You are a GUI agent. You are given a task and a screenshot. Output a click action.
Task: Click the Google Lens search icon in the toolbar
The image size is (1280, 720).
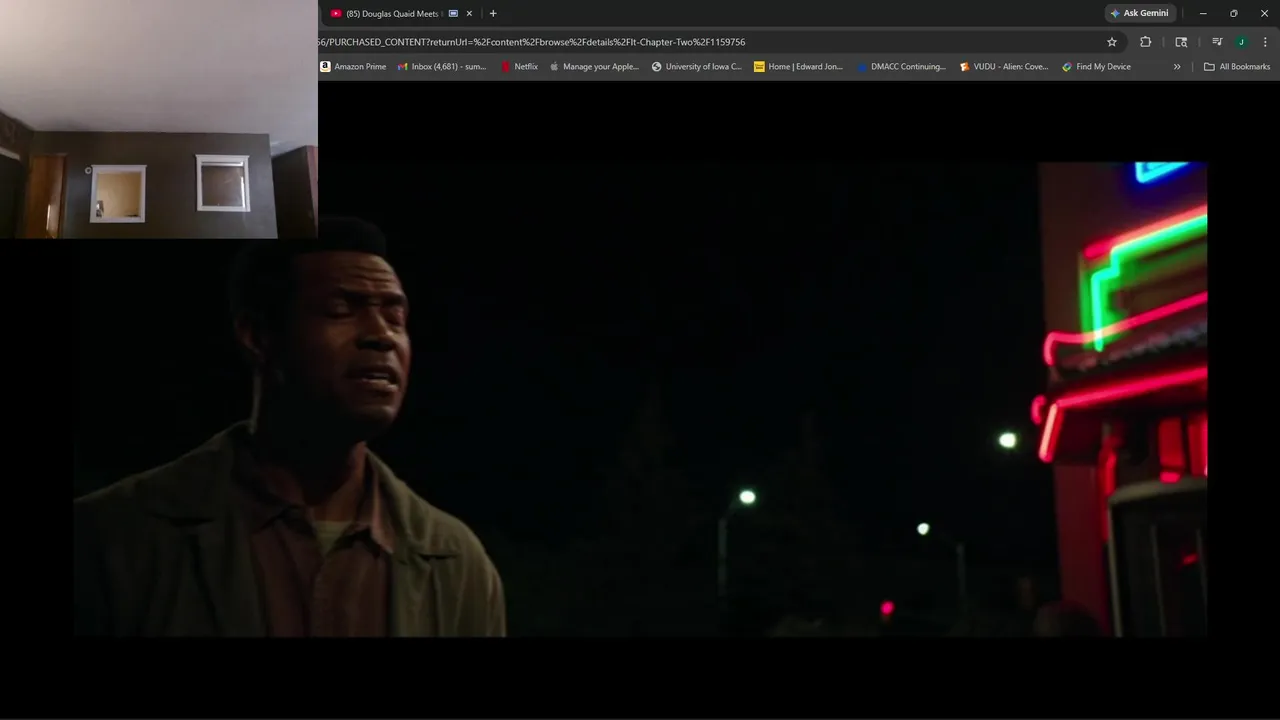1181,42
